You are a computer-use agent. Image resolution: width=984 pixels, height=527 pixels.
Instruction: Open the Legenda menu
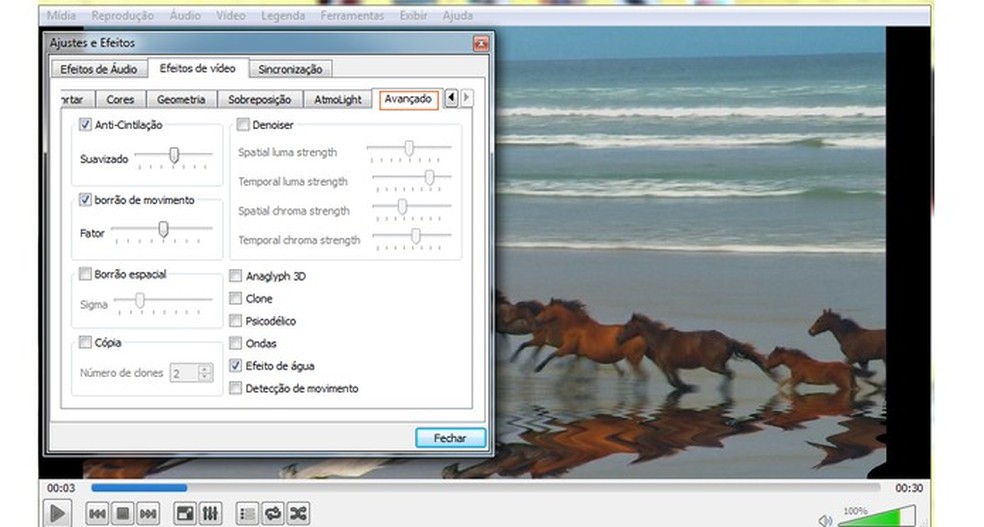point(283,16)
